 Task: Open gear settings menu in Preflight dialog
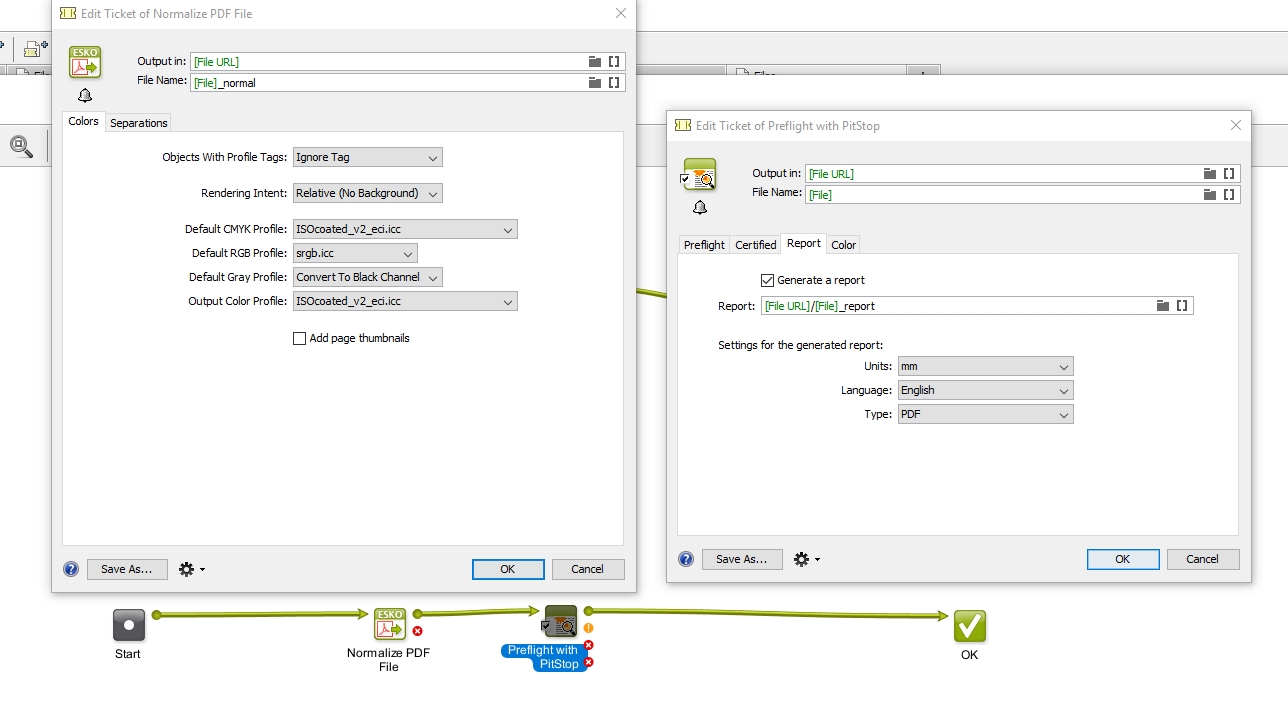tap(806, 559)
